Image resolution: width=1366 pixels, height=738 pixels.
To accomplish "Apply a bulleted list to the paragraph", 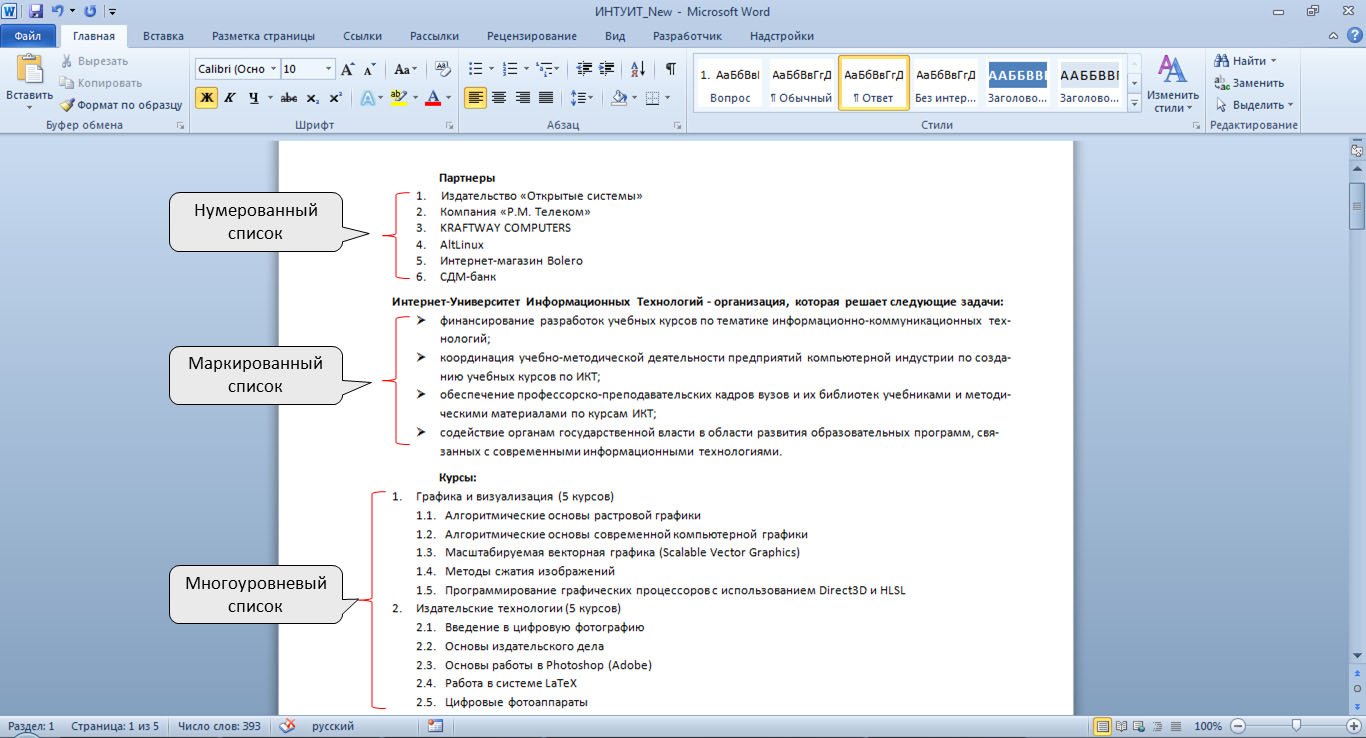I will coord(475,69).
